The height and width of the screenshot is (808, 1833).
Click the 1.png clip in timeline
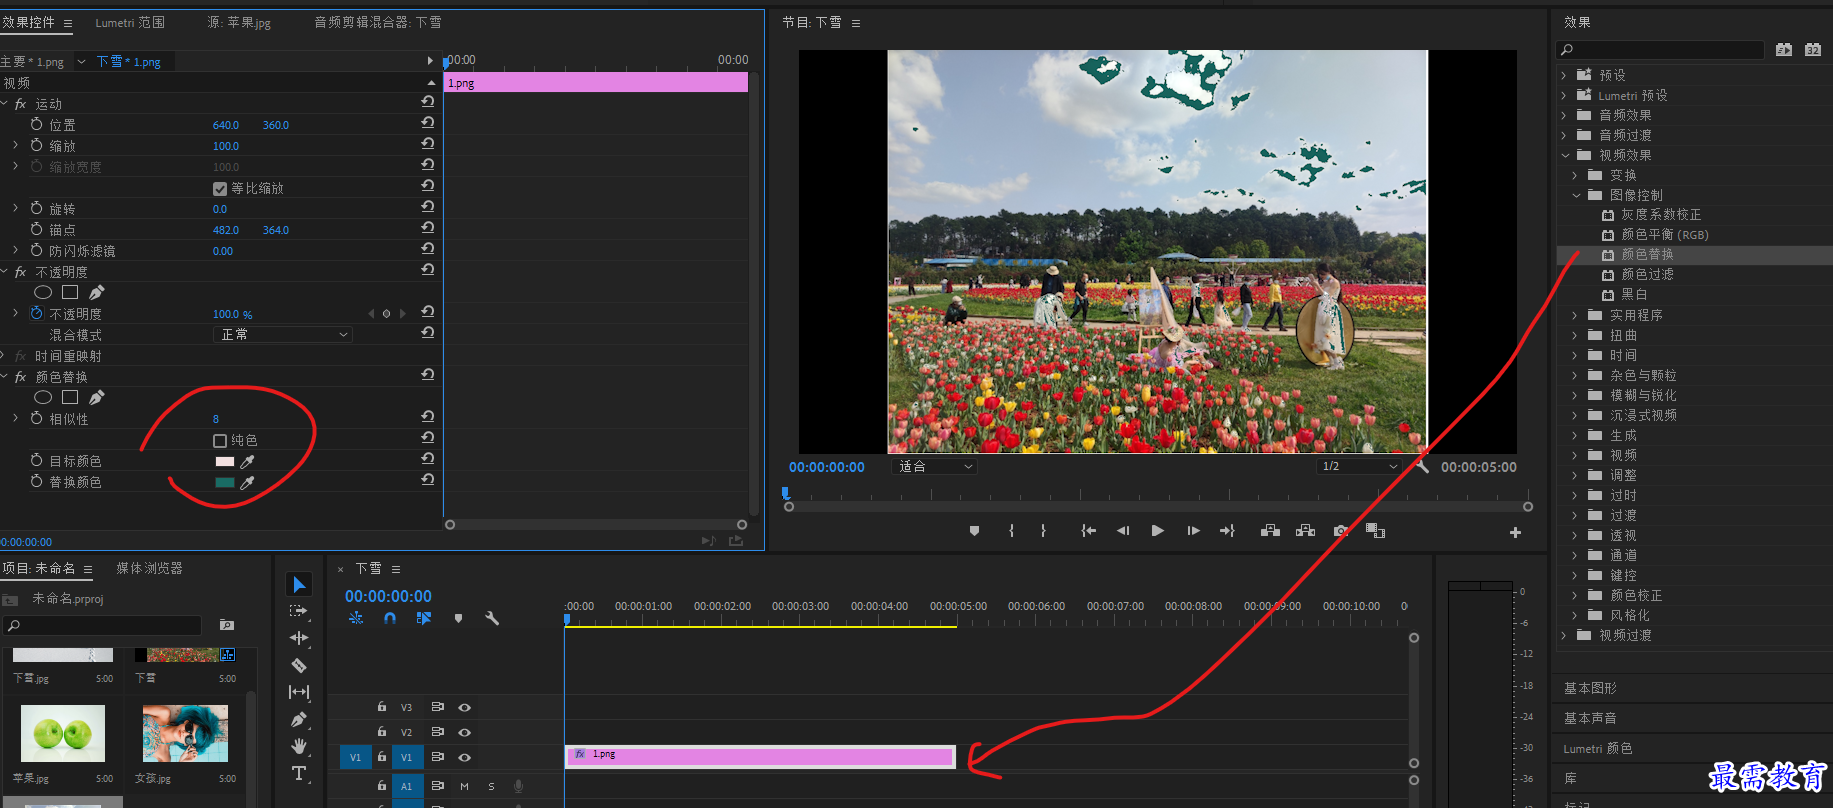click(x=760, y=756)
